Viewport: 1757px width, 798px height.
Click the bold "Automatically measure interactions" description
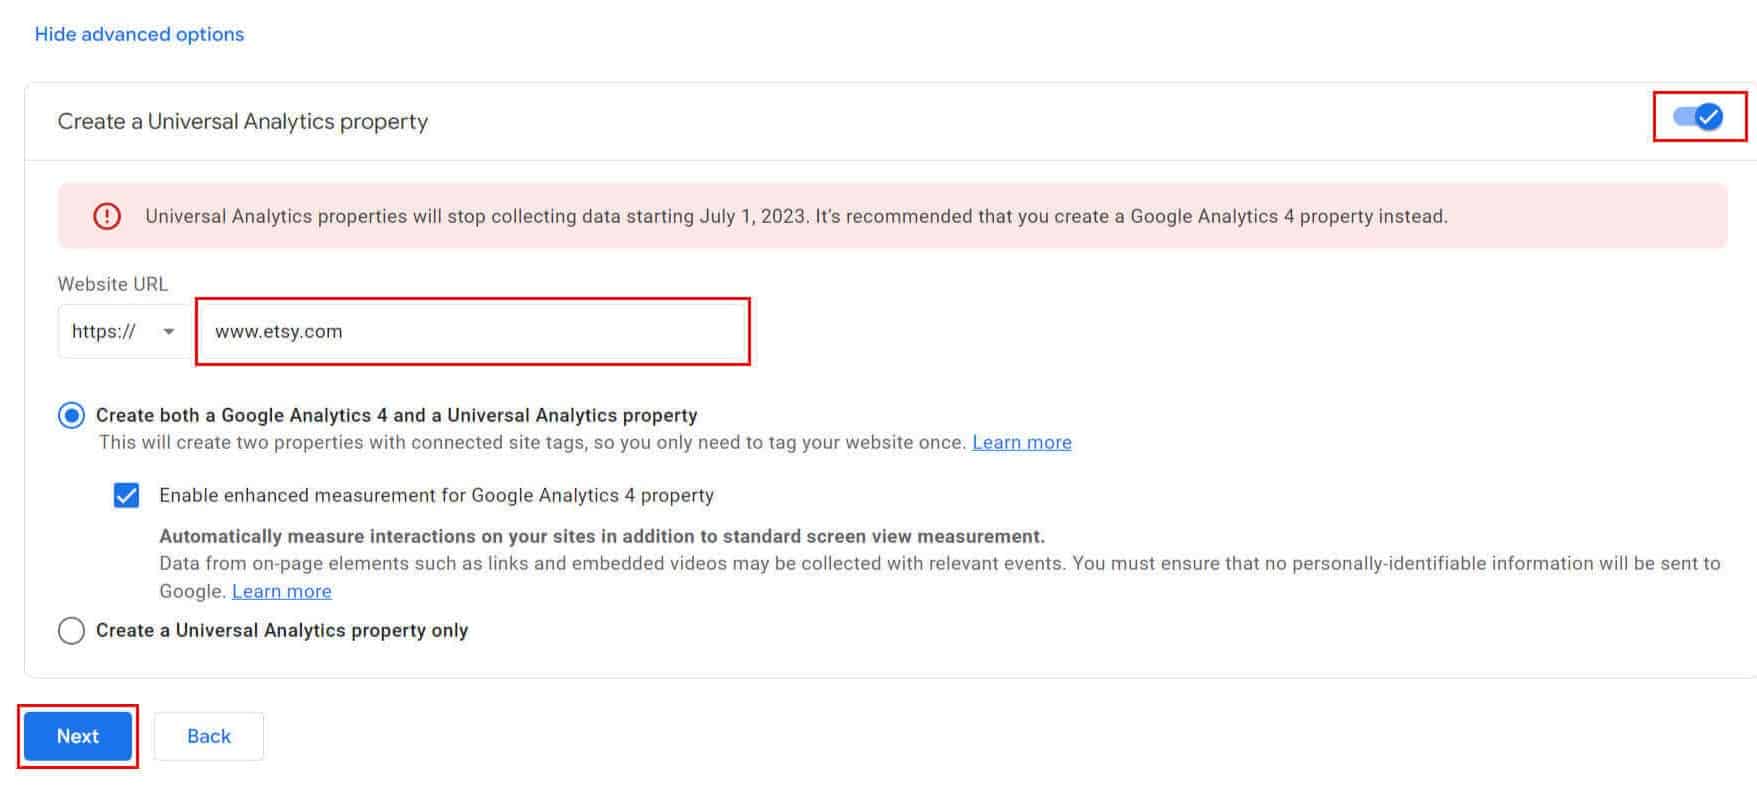click(601, 536)
